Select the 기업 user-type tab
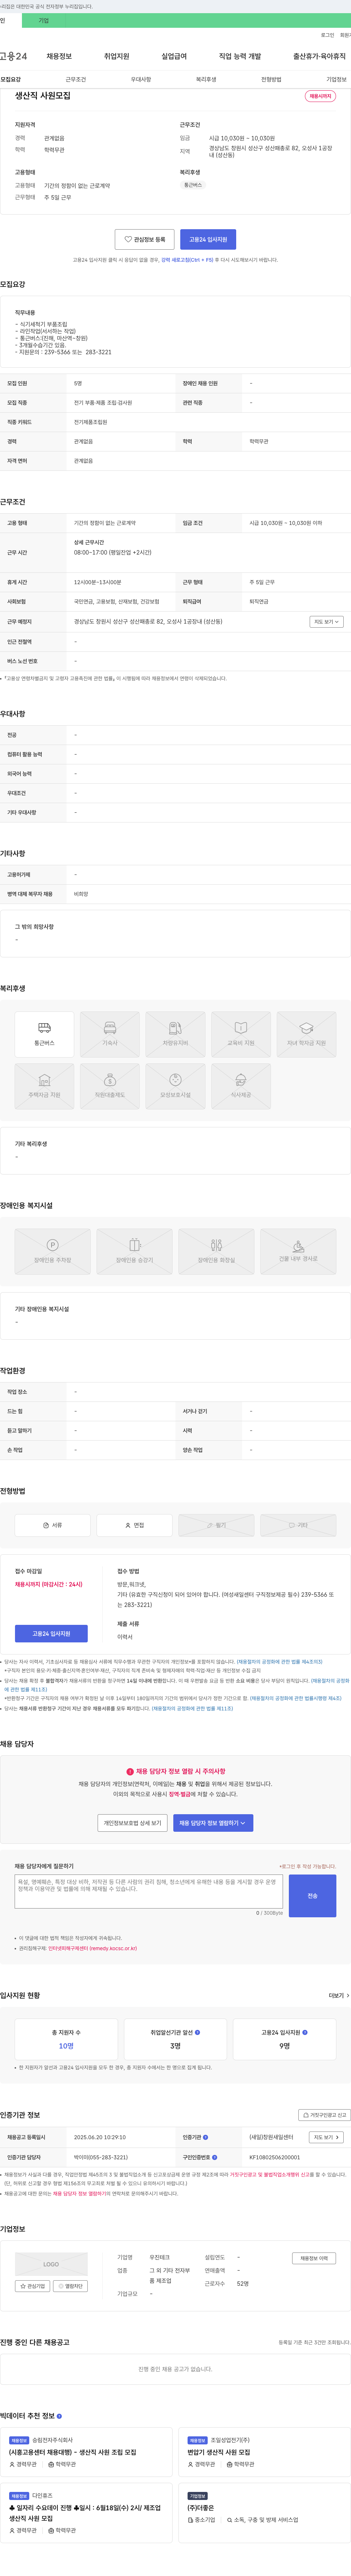351x2576 pixels. pyautogui.click(x=43, y=20)
